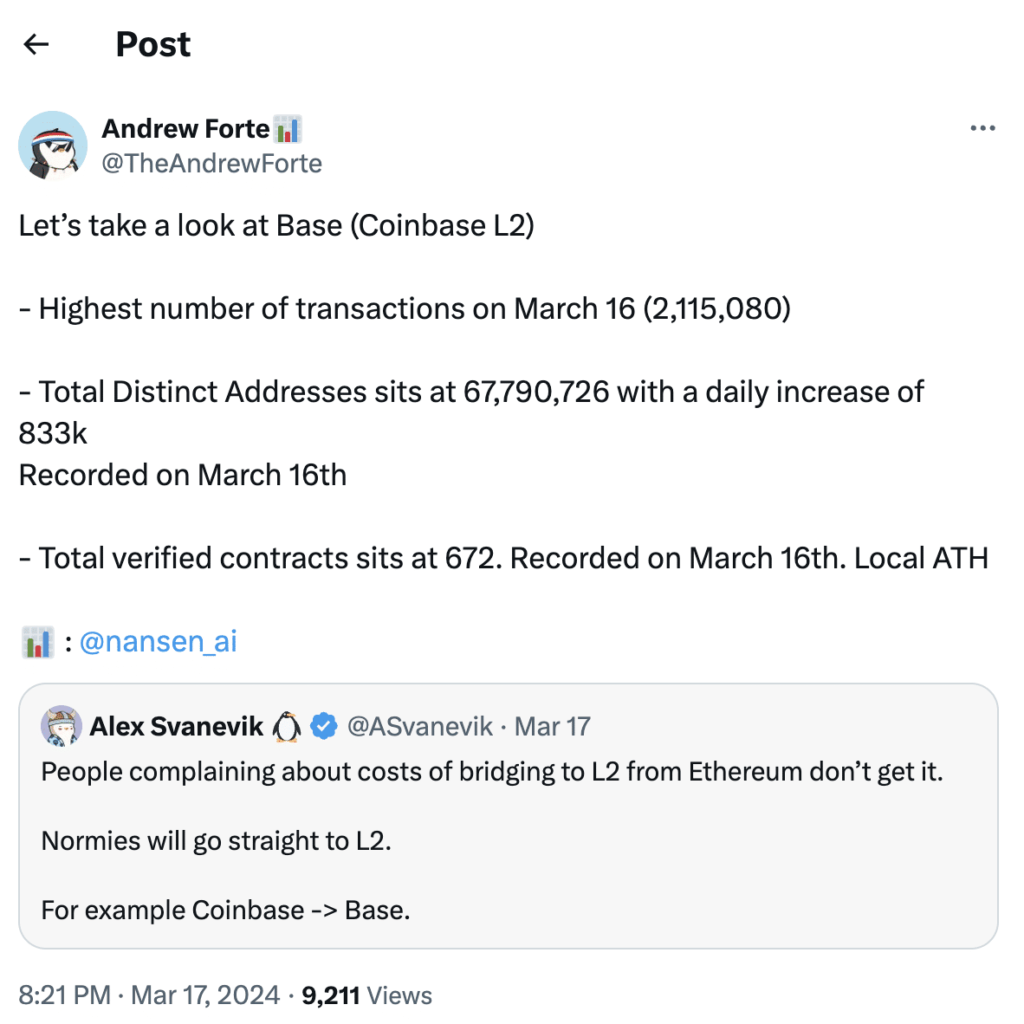1024x1024 pixels.
Task: Click the 9,211 Views count
Action: [367, 995]
